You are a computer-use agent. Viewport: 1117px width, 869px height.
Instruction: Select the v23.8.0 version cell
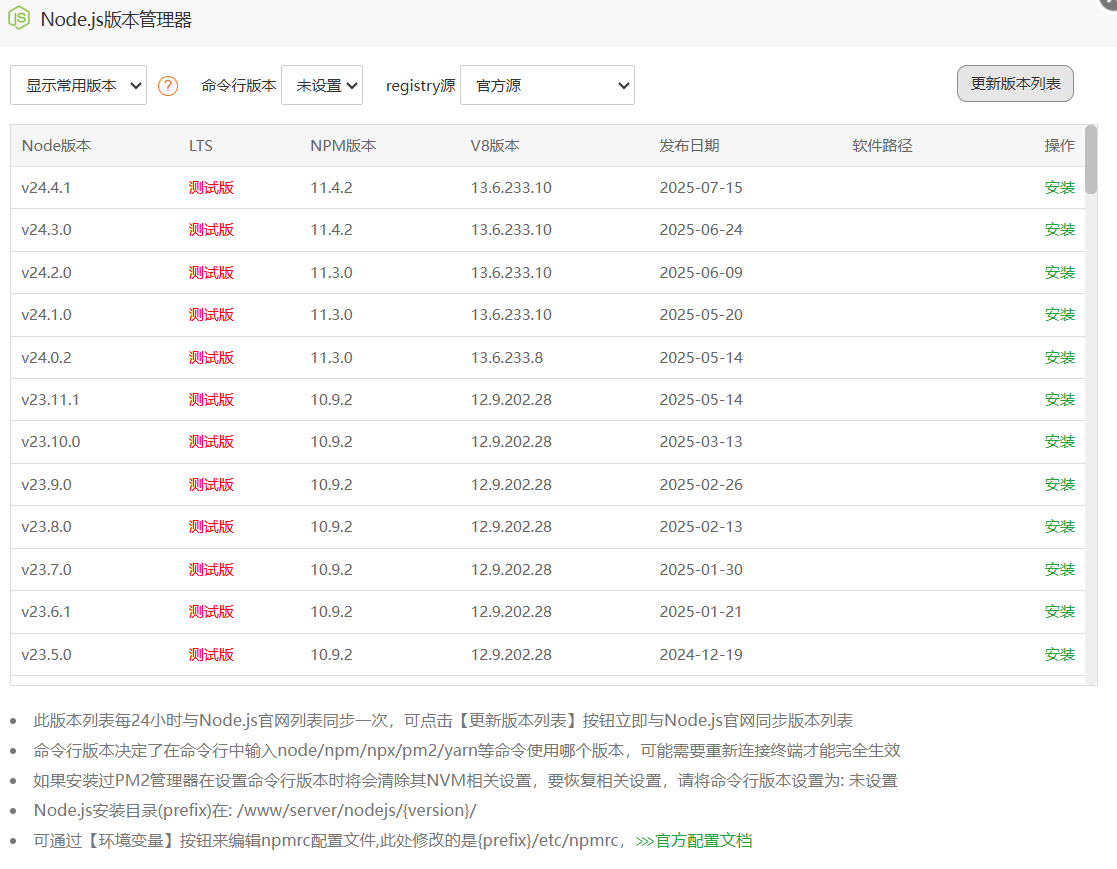click(x=46, y=526)
